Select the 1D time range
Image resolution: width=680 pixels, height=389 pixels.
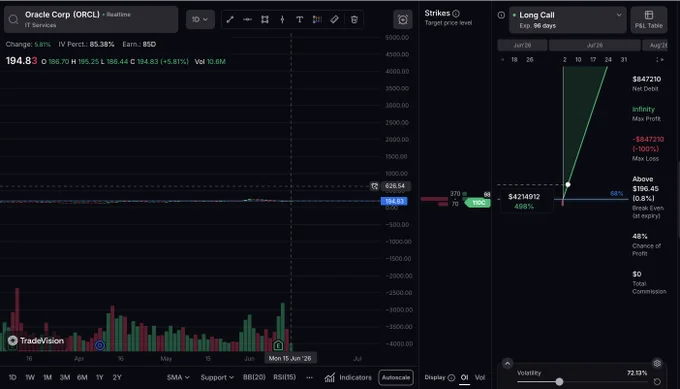point(13,378)
